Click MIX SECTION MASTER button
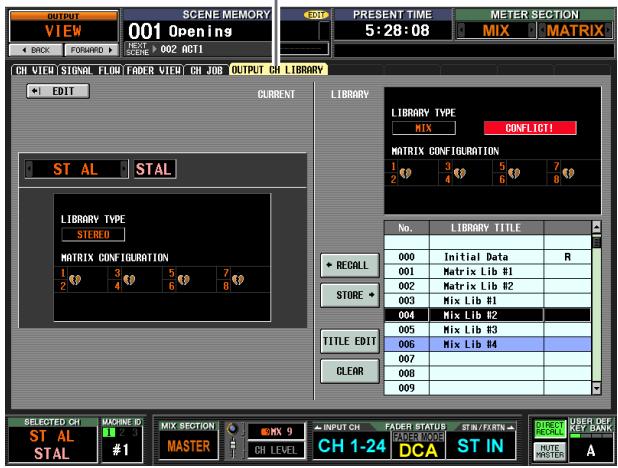Viewport: 618px width, 468px height. click(188, 446)
